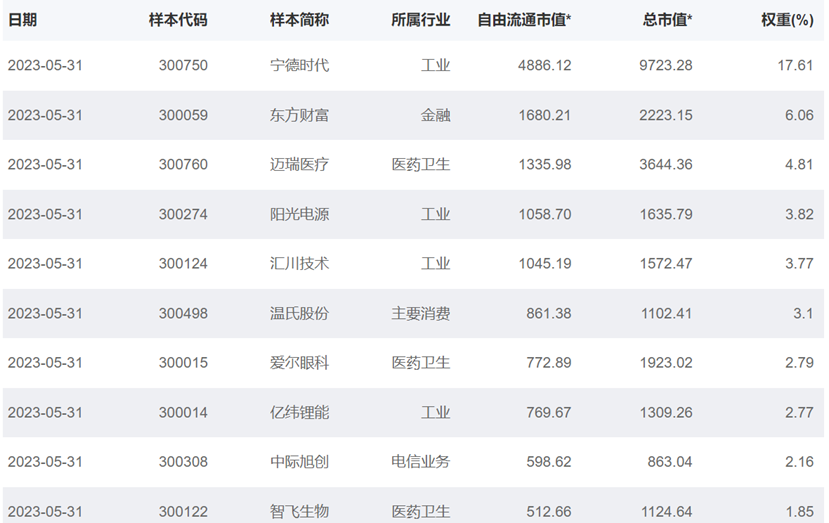Click free-float value 1058.70

coord(545,214)
